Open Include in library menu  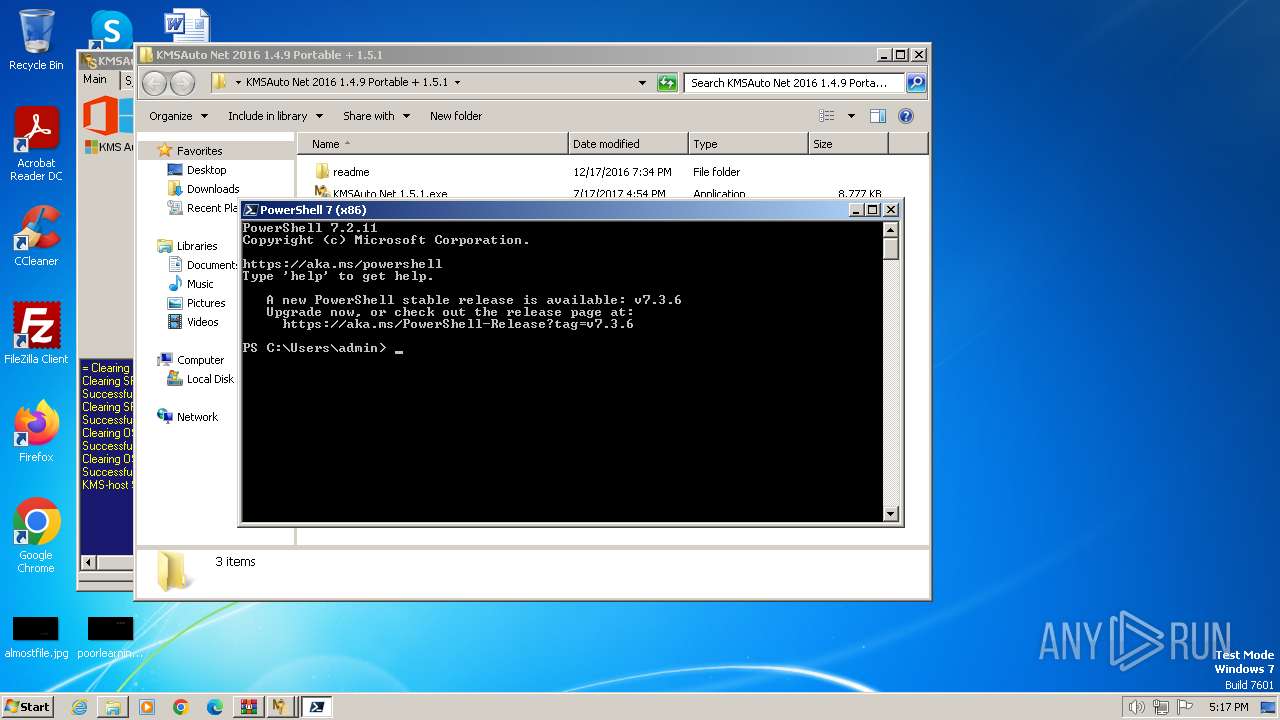point(275,116)
